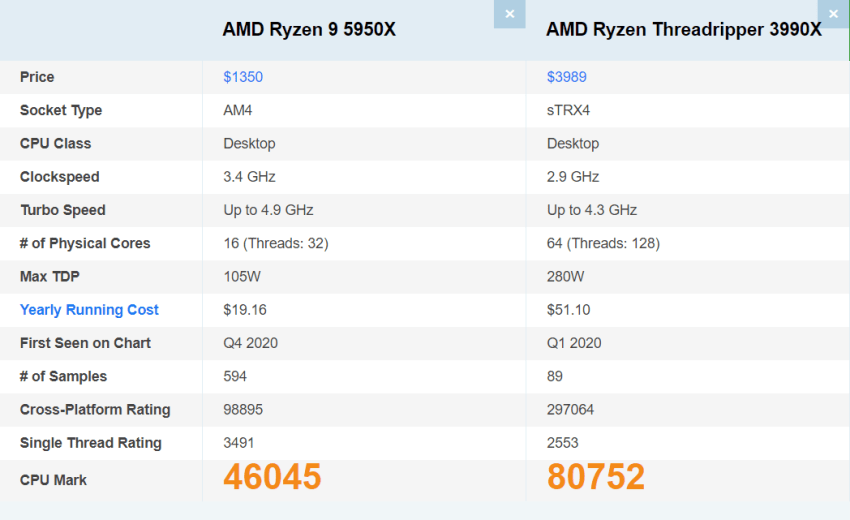Viewport: 850px width, 520px height.
Task: Click the "Up to 4.3 GHz" turbo value
Action: (592, 210)
